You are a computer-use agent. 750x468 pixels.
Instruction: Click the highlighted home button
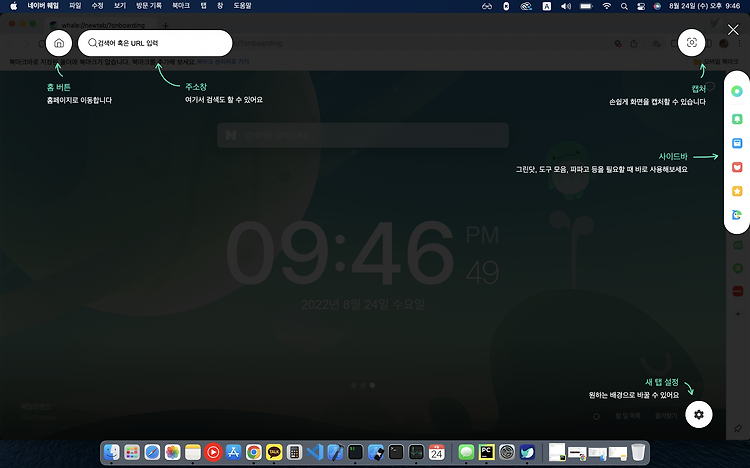59,43
